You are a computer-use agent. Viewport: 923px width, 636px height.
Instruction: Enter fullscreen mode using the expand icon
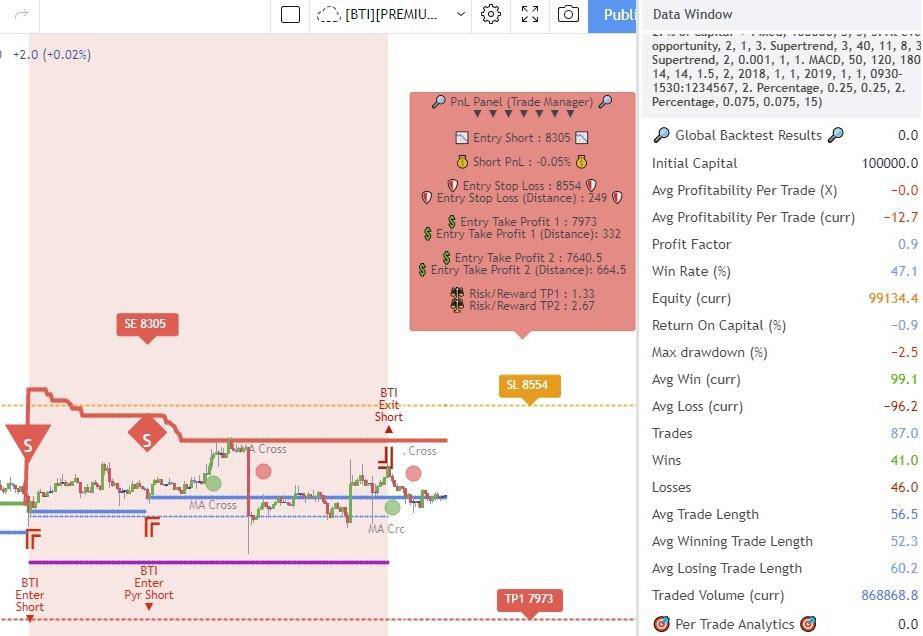point(529,14)
